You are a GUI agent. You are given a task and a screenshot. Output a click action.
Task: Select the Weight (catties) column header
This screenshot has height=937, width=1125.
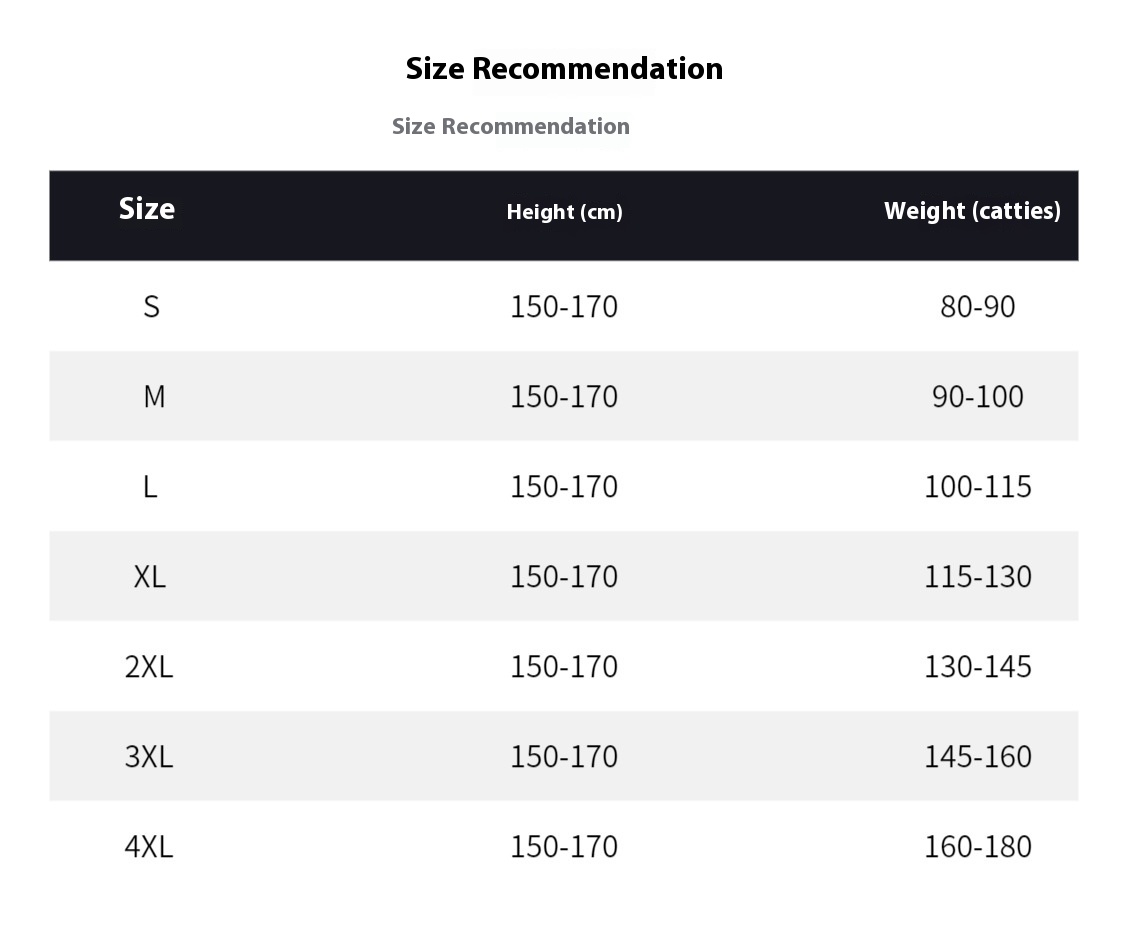(972, 211)
